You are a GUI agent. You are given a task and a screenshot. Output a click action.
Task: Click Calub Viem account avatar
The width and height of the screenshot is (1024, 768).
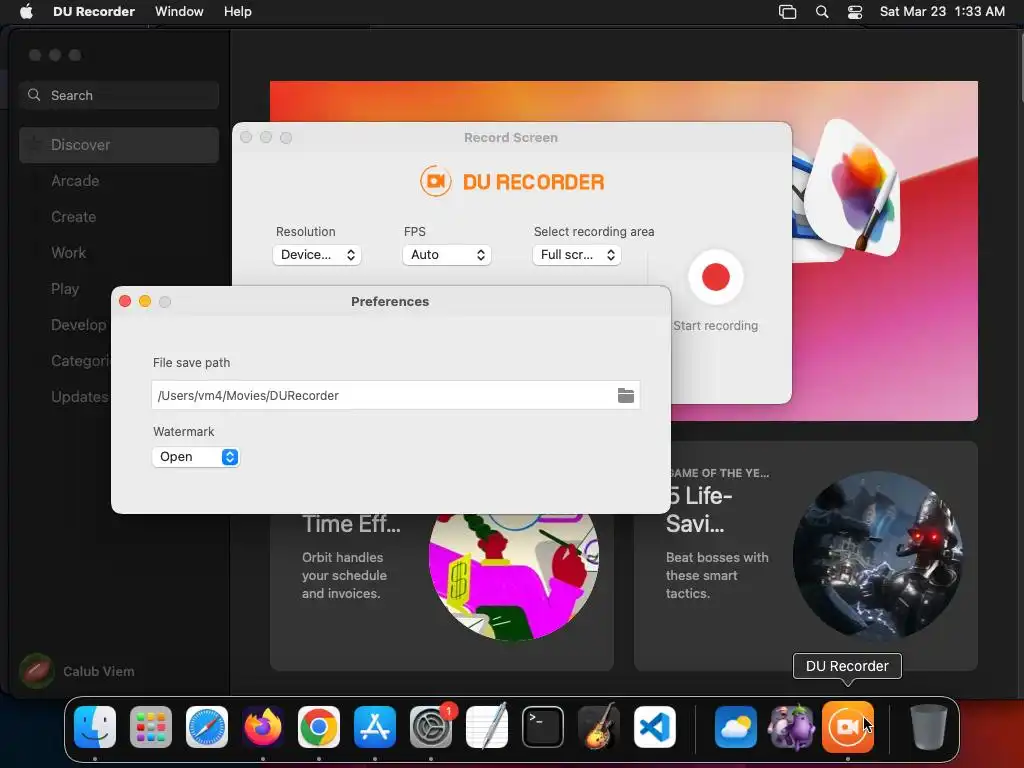point(37,671)
